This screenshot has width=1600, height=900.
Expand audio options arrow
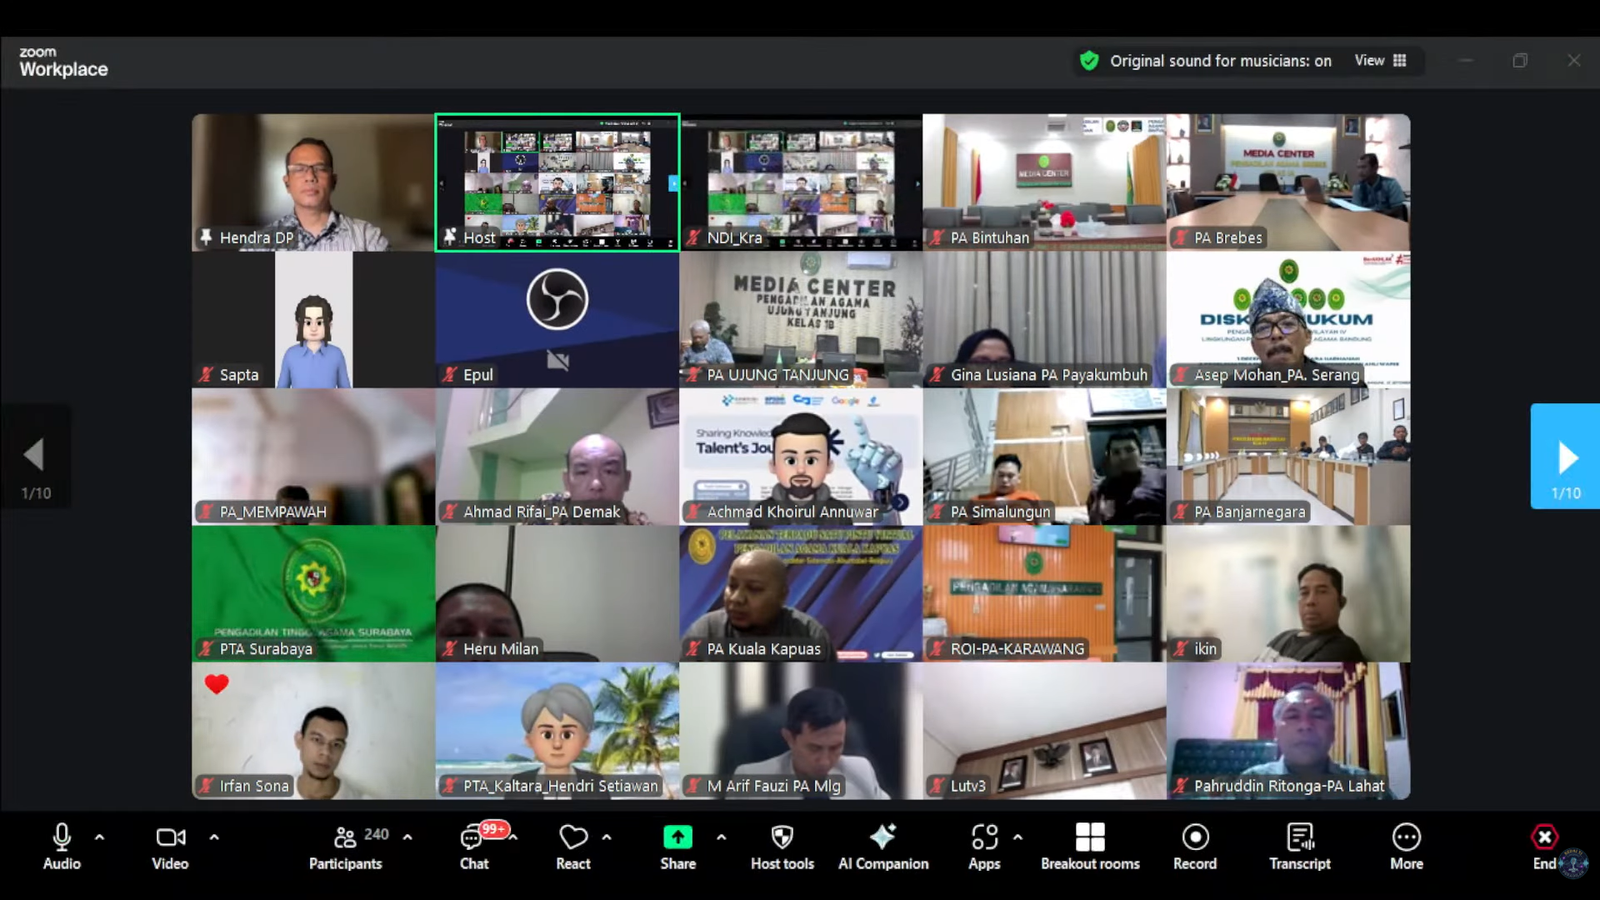coord(99,837)
